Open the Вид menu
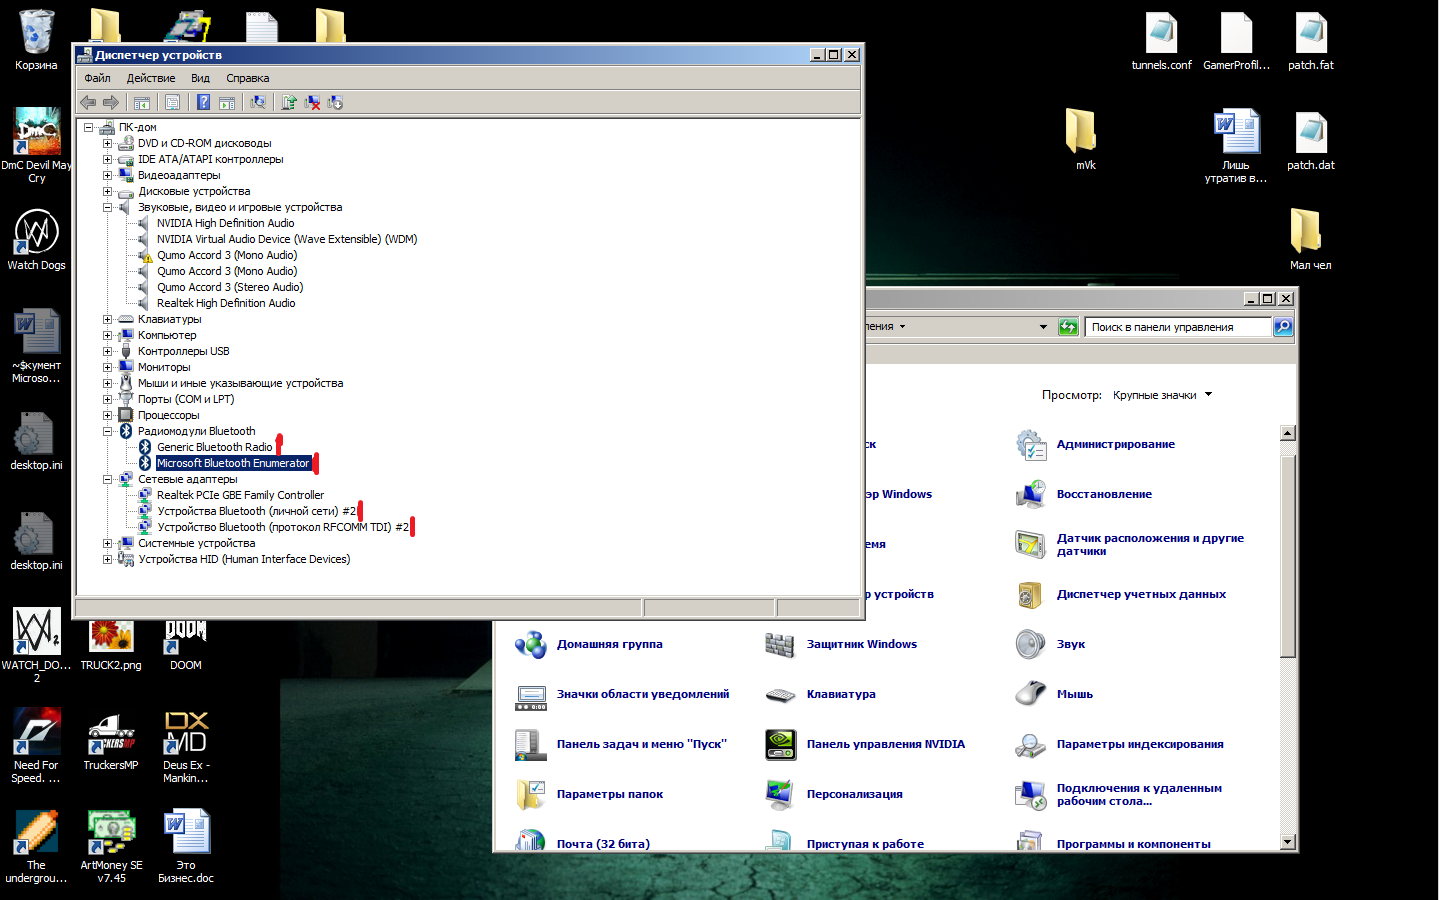This screenshot has height=900, width=1440. click(x=200, y=78)
